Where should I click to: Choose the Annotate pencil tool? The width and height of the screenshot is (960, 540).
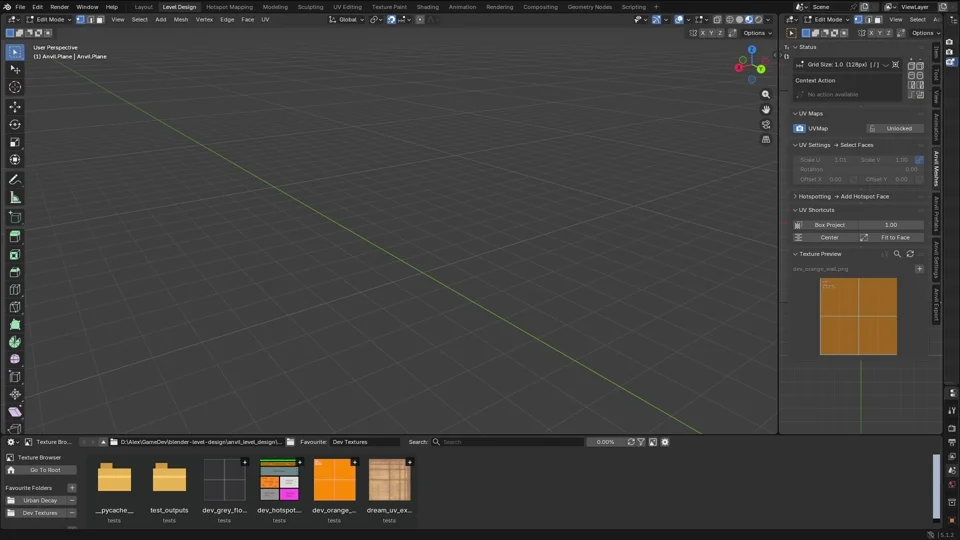pyautogui.click(x=15, y=180)
